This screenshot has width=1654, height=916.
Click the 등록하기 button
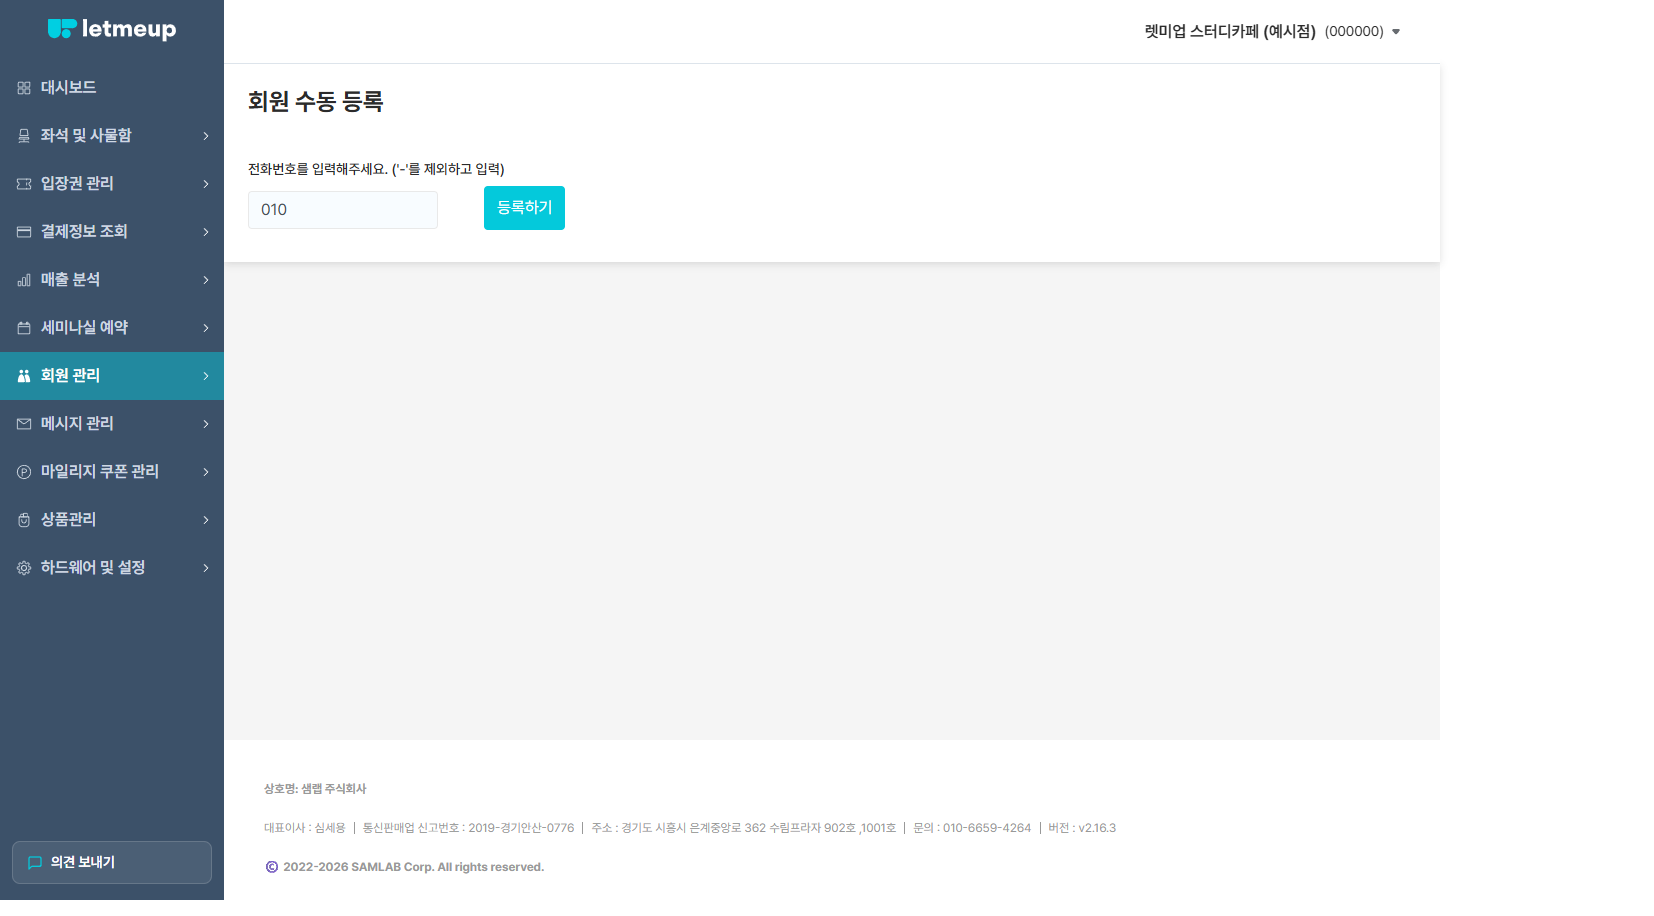524,208
